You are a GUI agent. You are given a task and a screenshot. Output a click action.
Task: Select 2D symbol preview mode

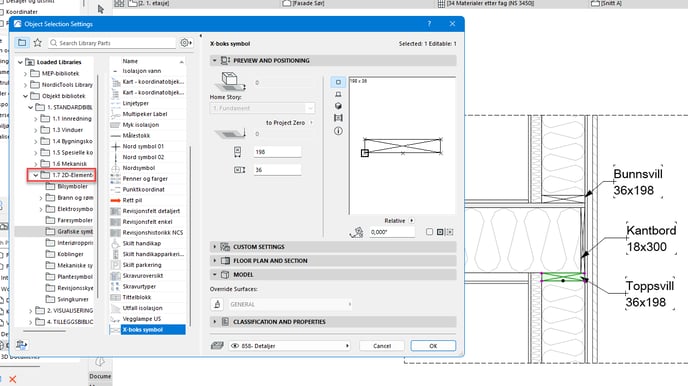(x=338, y=82)
